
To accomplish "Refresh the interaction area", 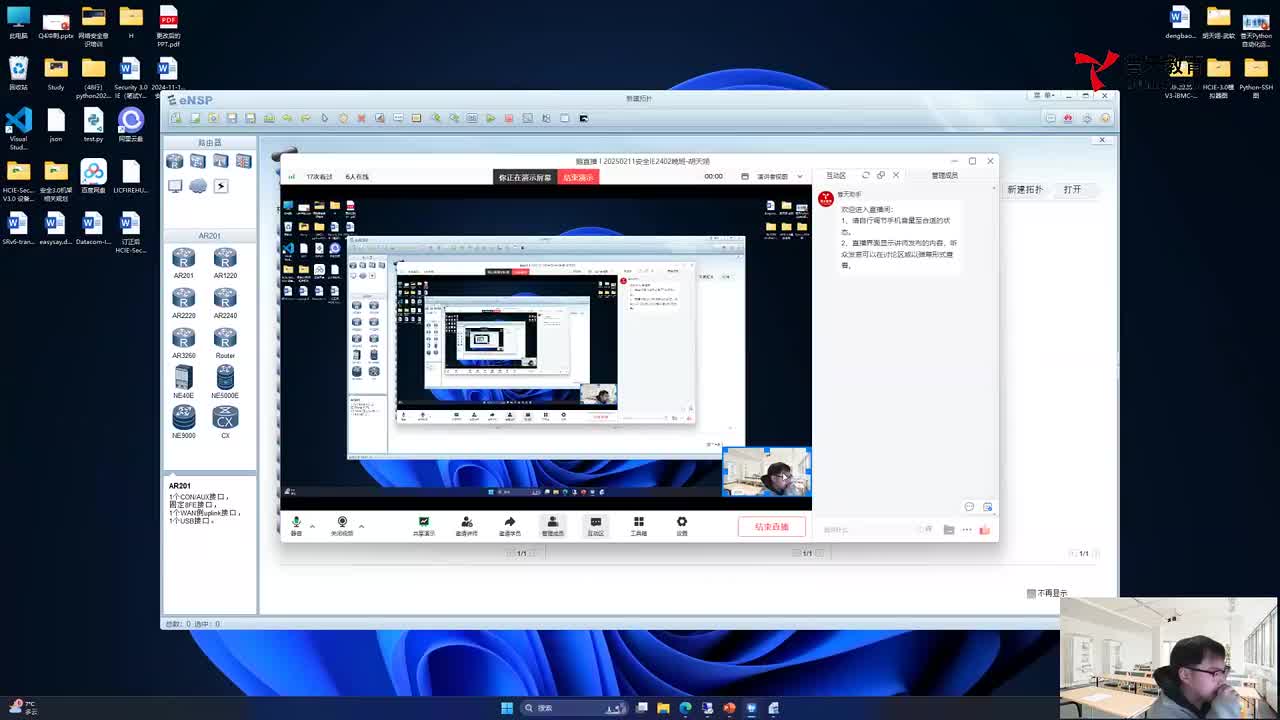I will (x=866, y=175).
